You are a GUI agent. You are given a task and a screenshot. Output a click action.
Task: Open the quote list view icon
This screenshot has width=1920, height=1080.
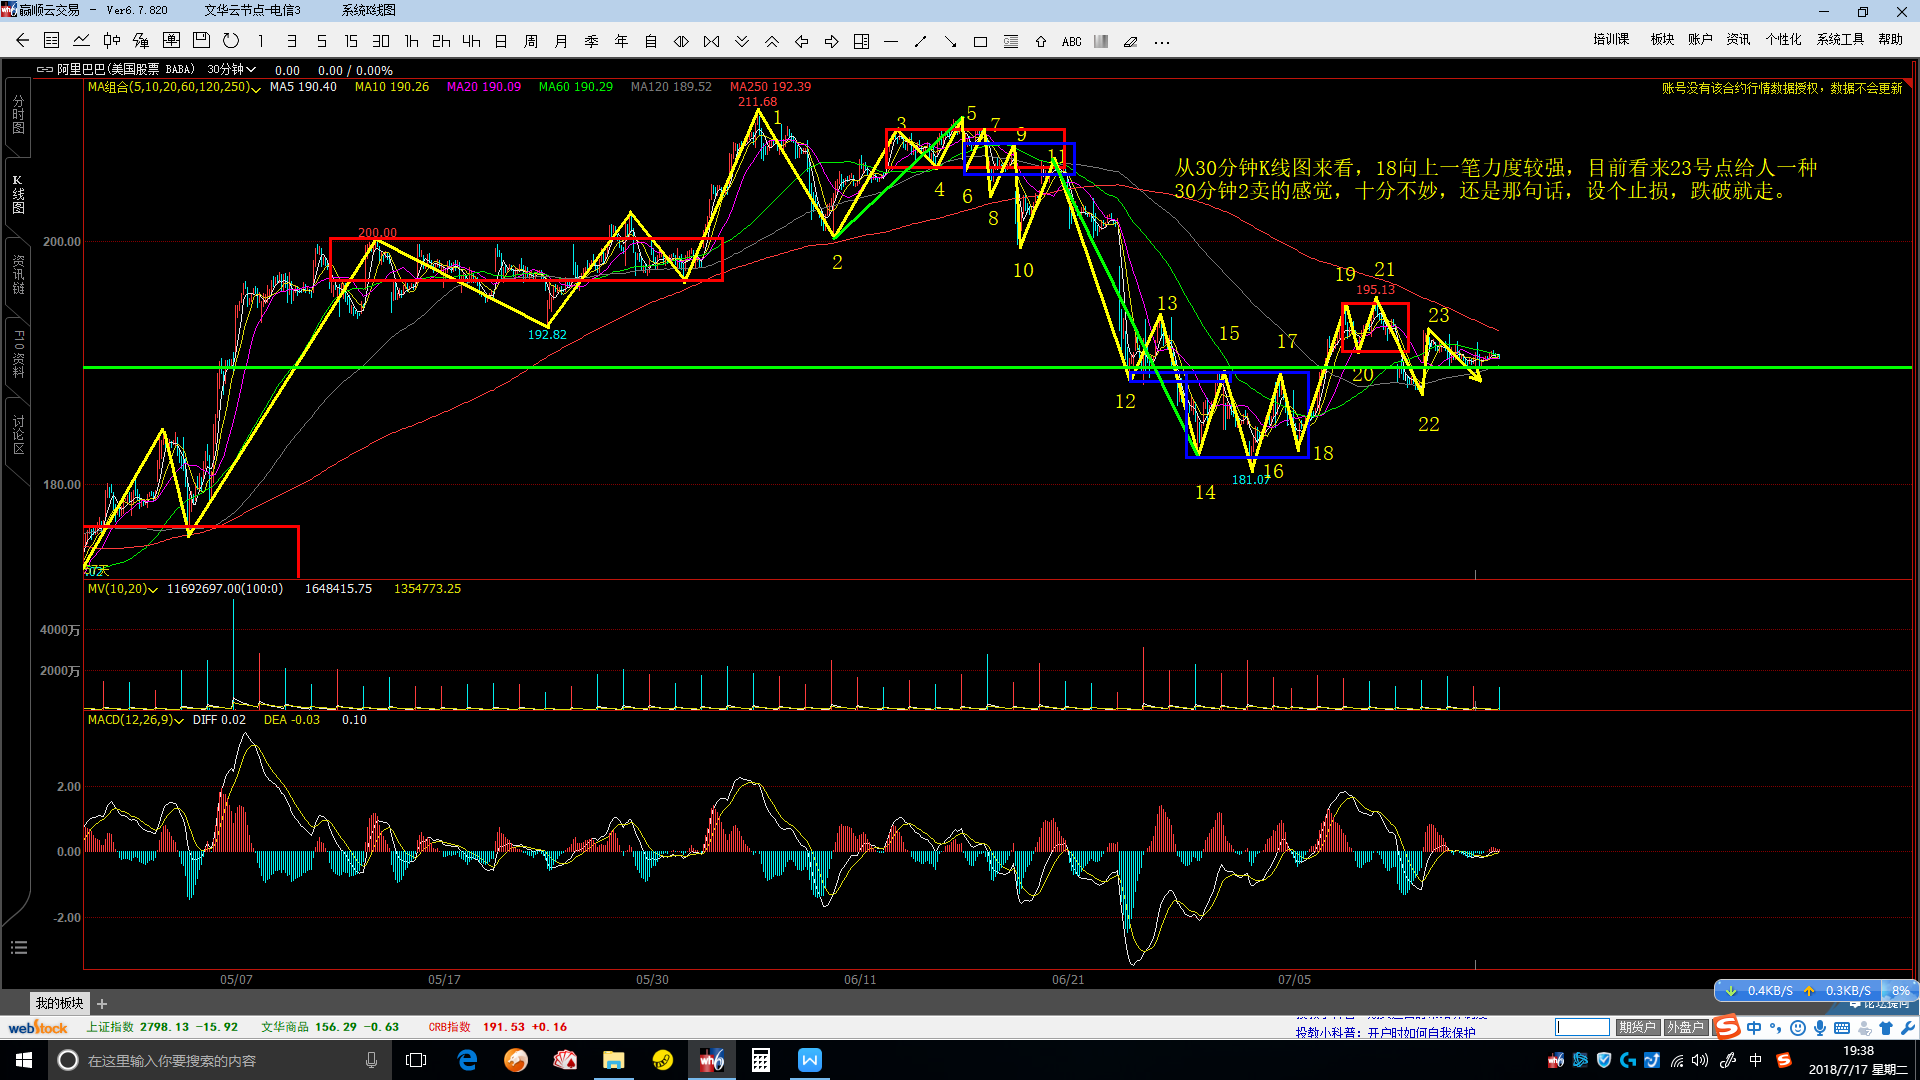coord(52,41)
